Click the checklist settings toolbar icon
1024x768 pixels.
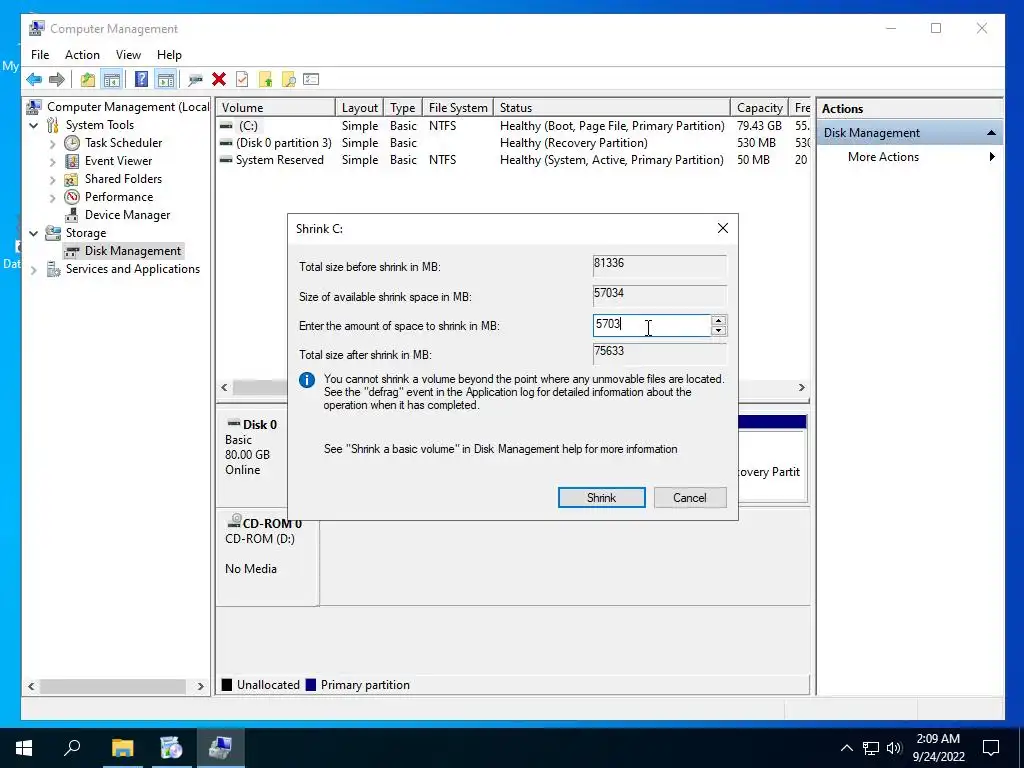coord(312,80)
